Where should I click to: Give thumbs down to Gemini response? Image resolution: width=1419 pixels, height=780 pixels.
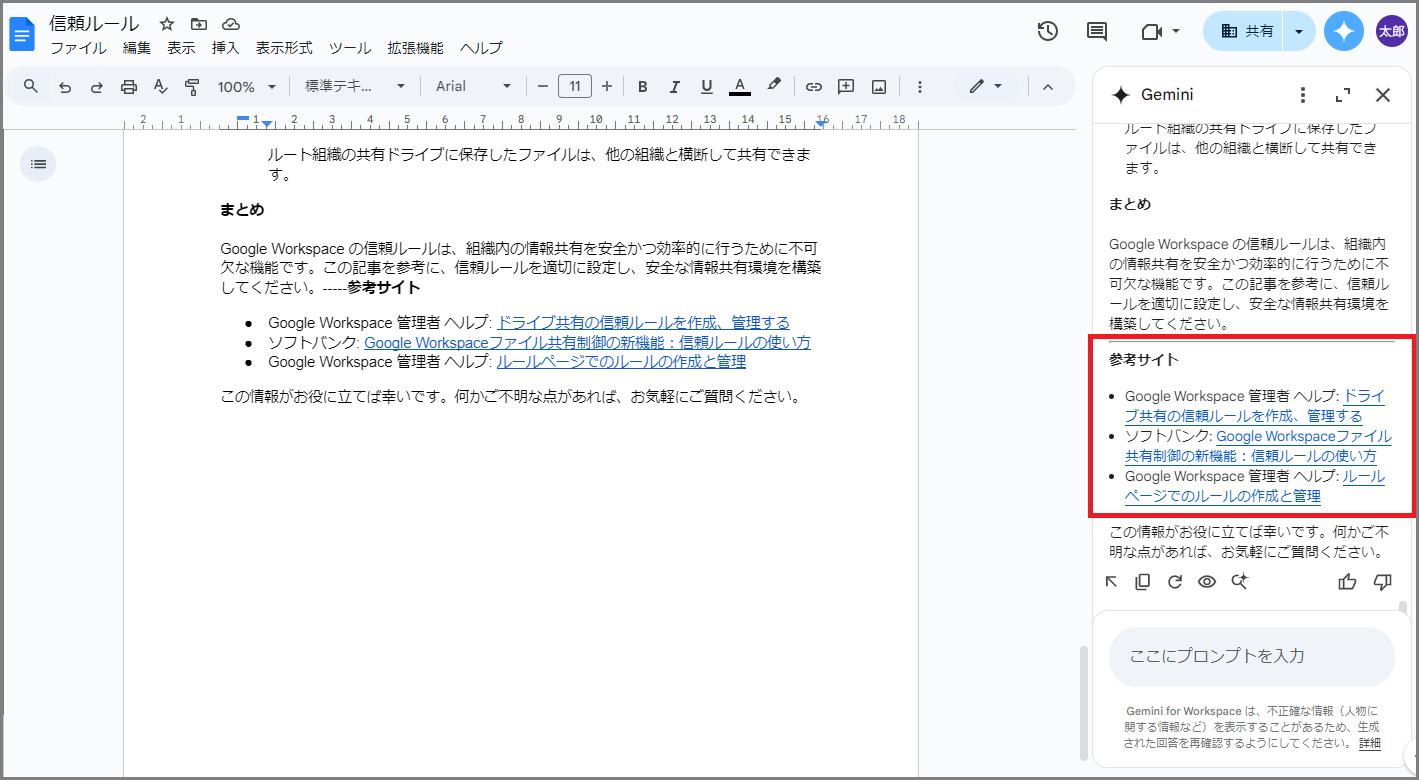(x=1382, y=581)
